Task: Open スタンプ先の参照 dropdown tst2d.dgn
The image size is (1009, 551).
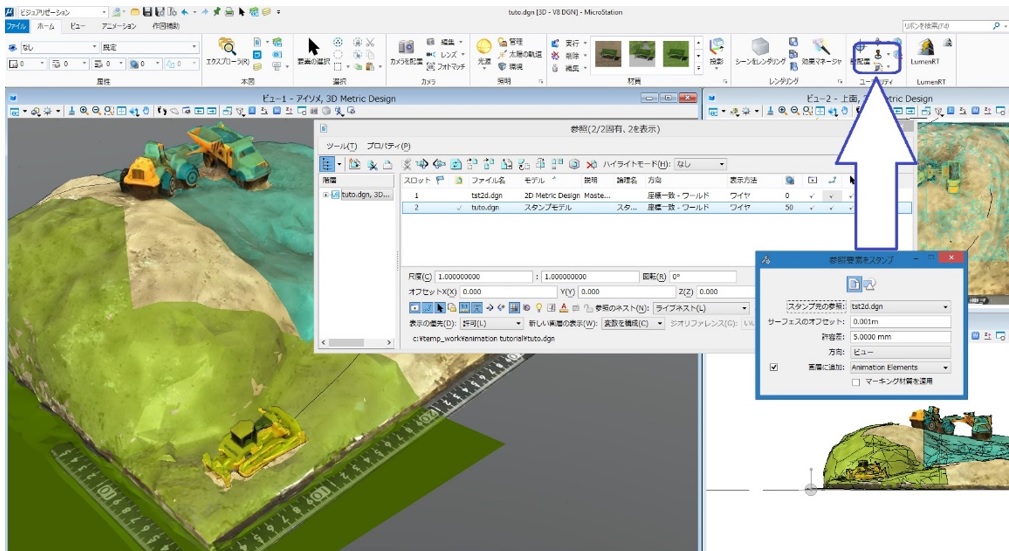Action: [x=900, y=306]
